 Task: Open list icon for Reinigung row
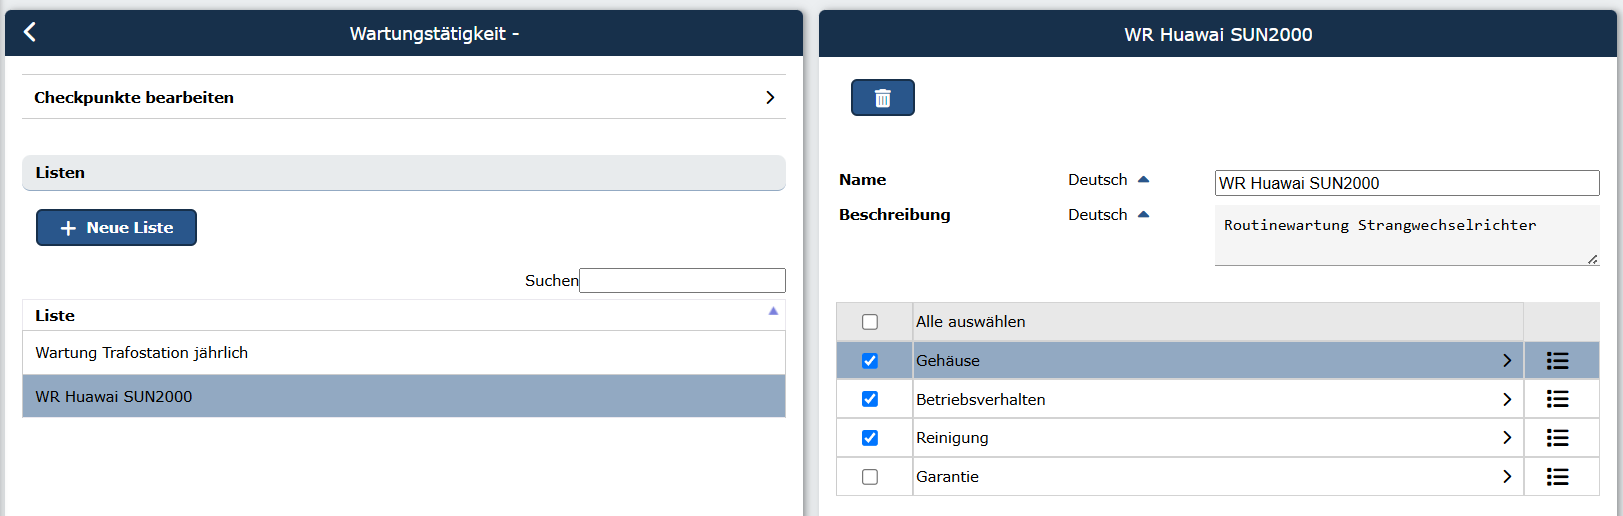click(1557, 438)
